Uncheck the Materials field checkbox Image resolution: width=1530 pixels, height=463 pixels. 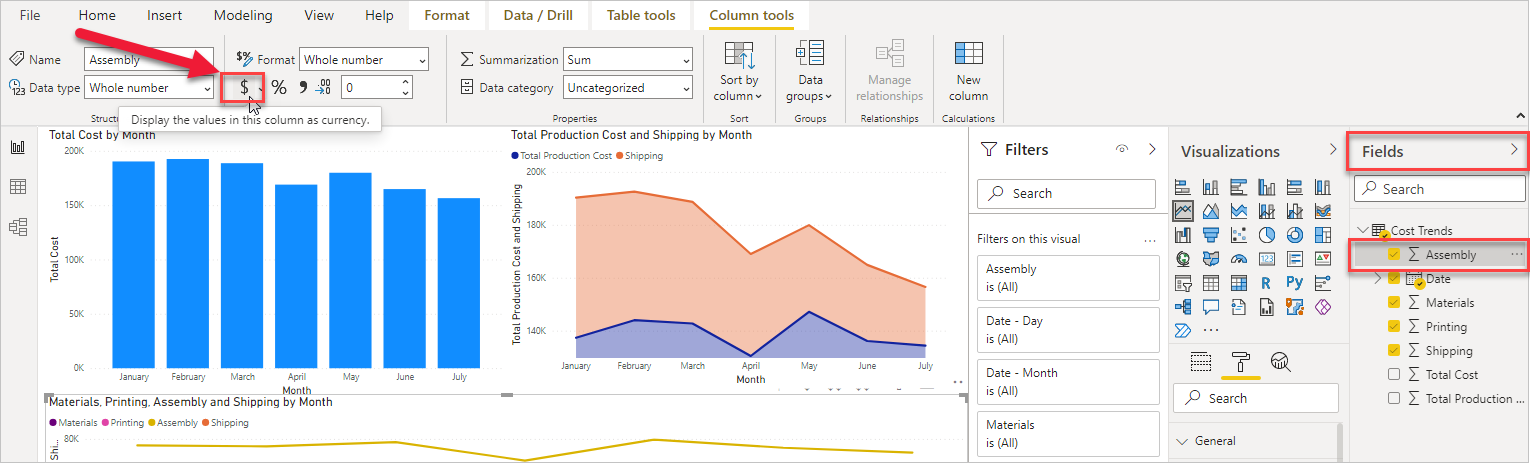pos(1394,302)
